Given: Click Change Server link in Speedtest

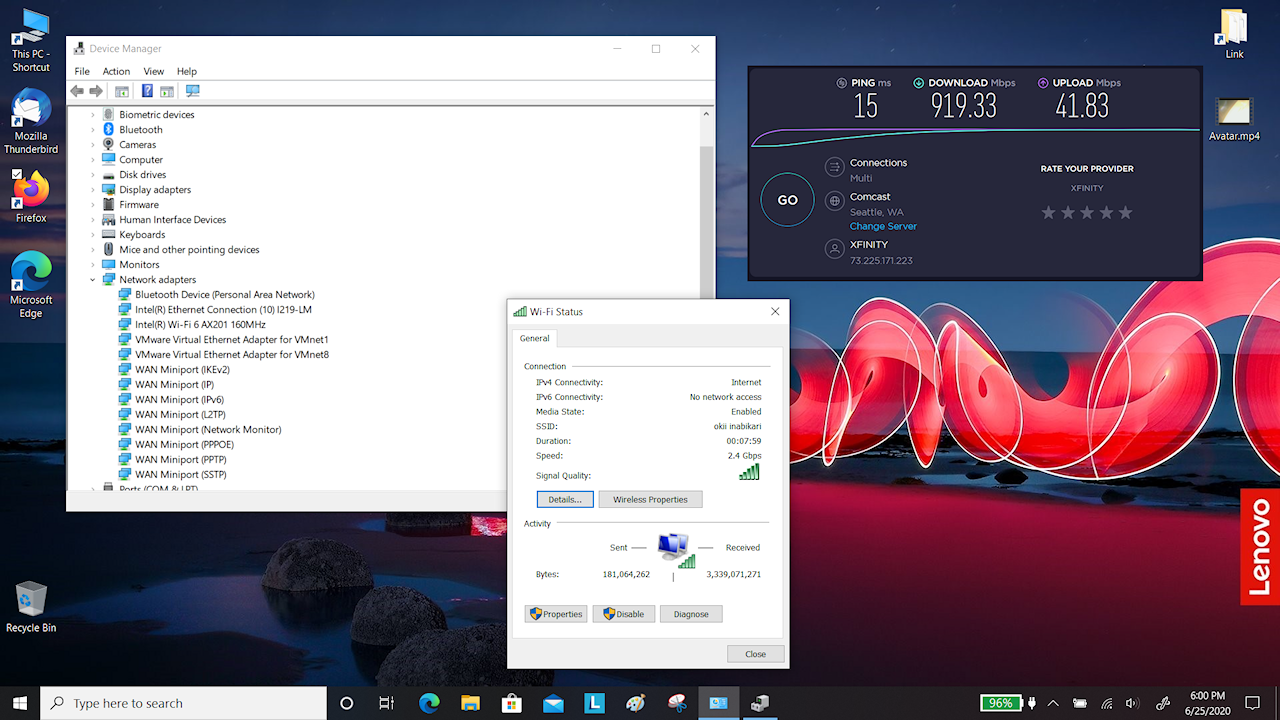Looking at the screenshot, I should (883, 226).
